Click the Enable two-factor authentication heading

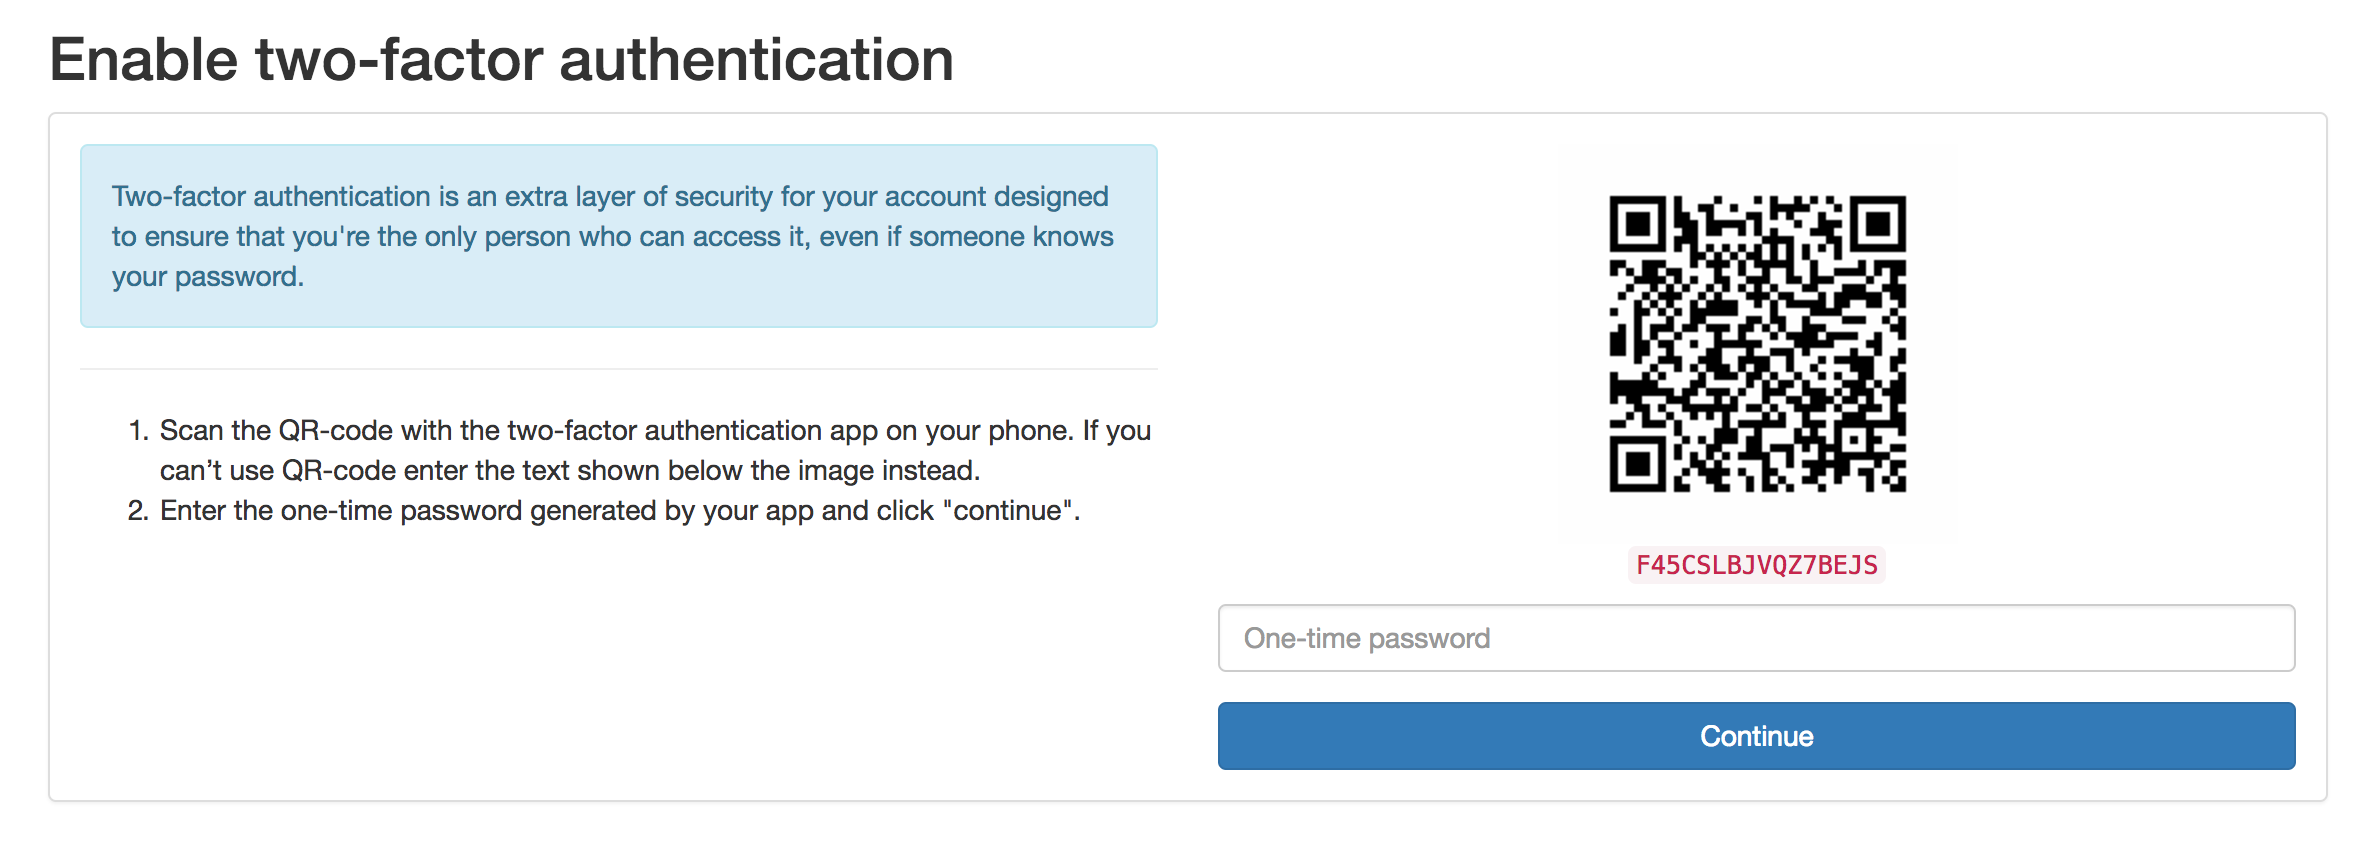501,59
